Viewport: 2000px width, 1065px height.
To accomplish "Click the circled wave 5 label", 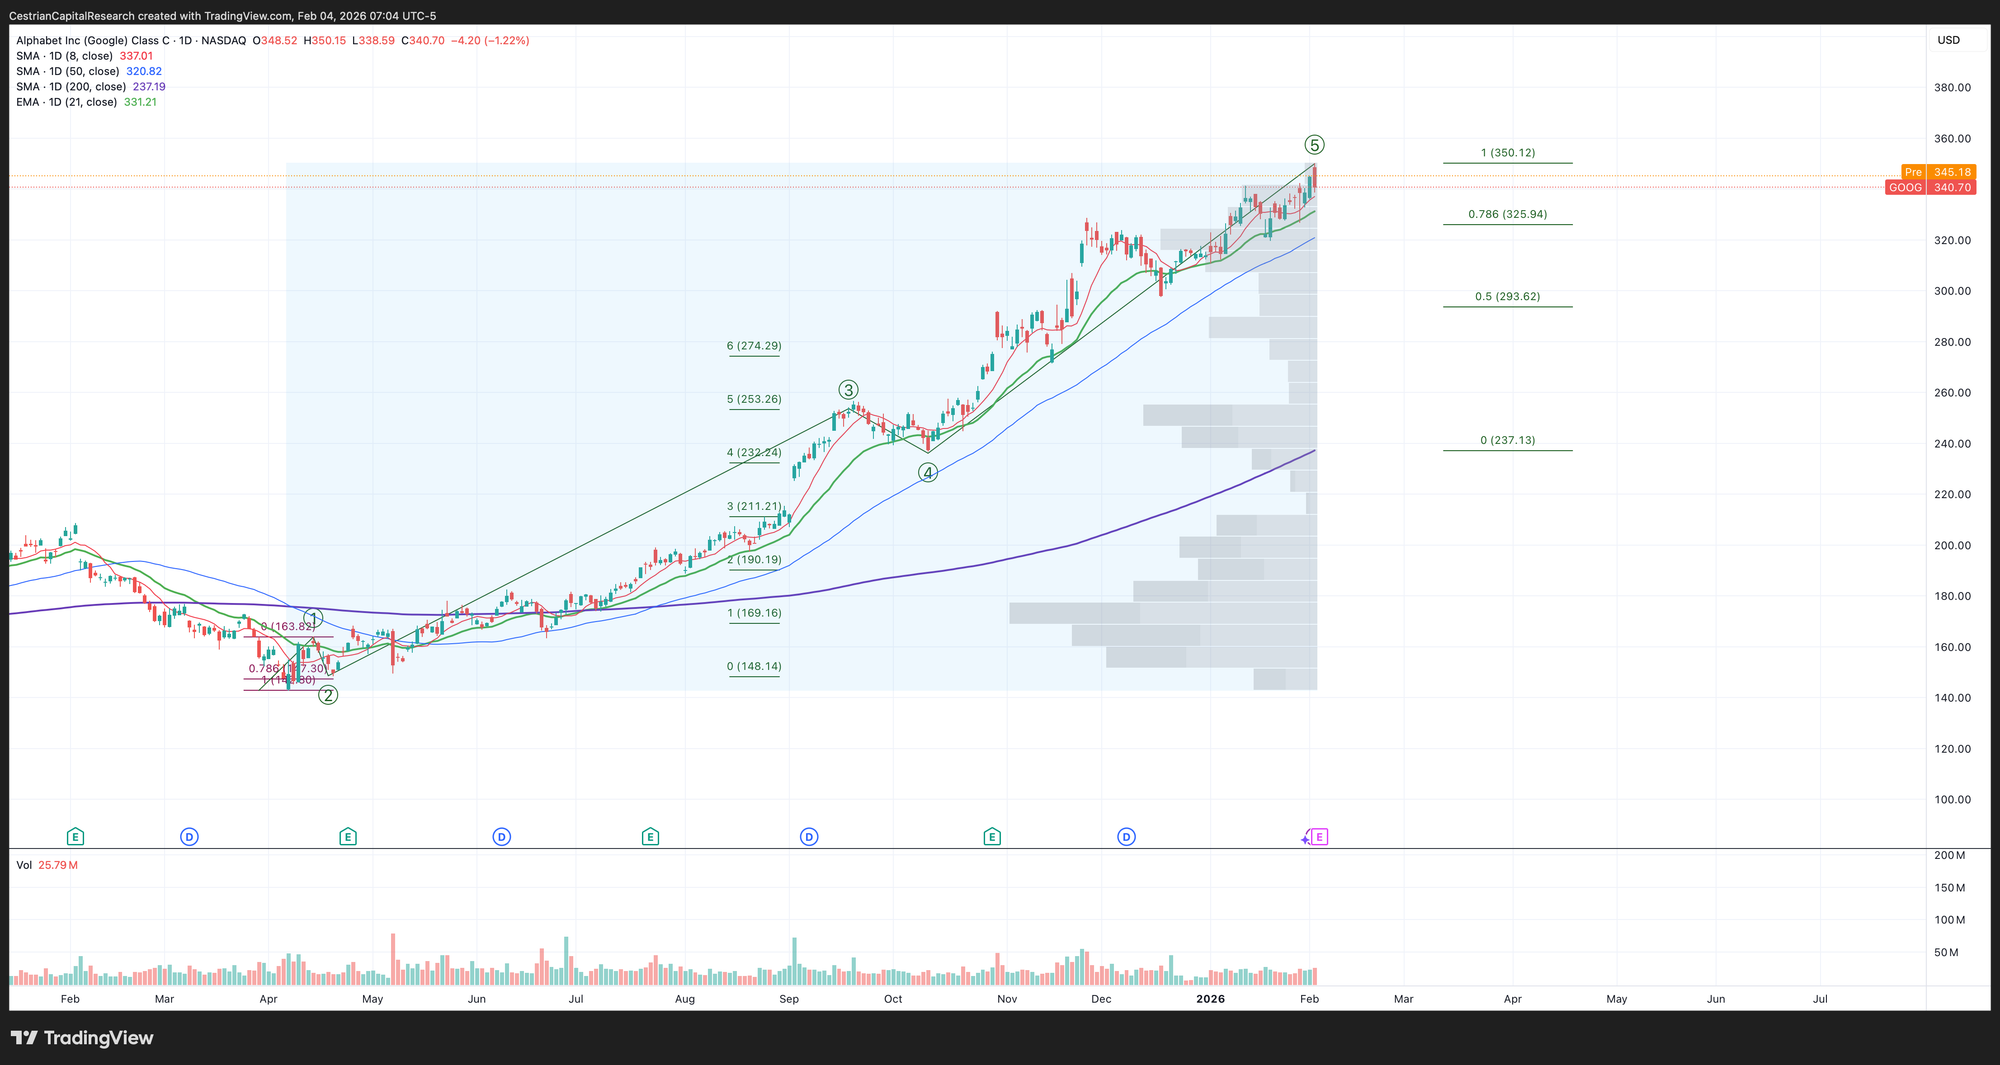I will coord(1314,145).
